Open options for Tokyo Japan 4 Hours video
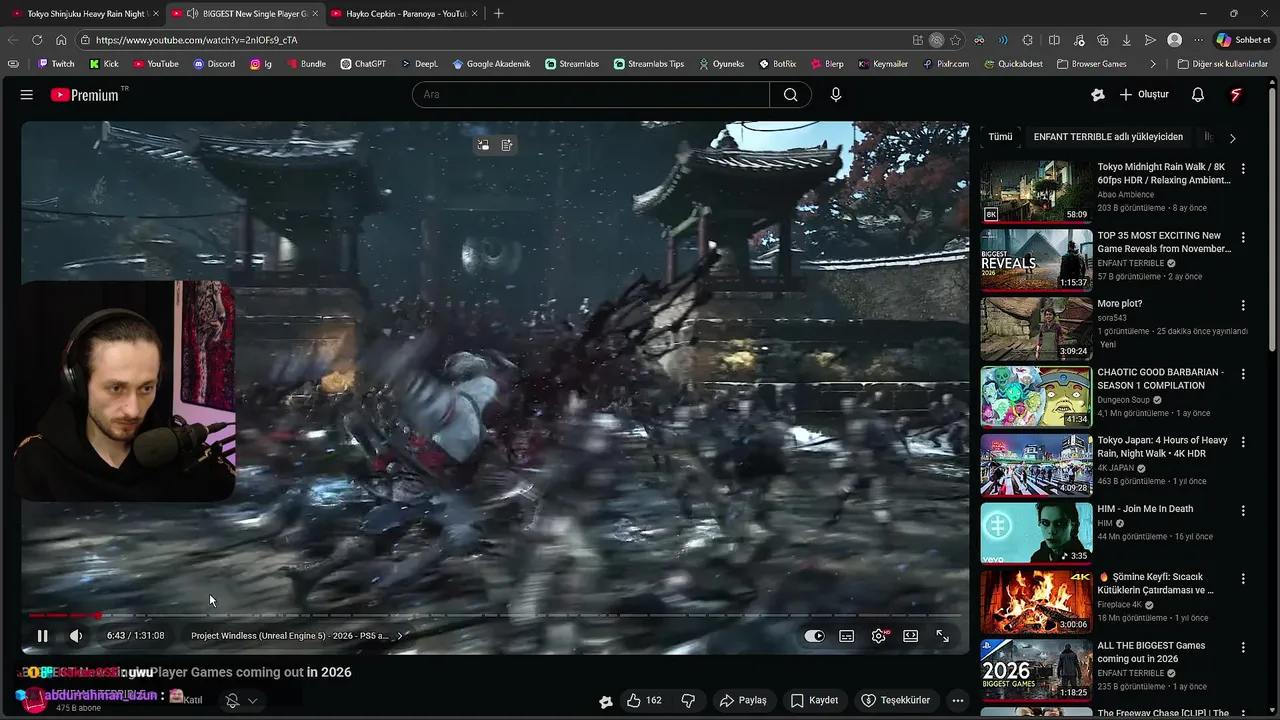 point(1243,442)
